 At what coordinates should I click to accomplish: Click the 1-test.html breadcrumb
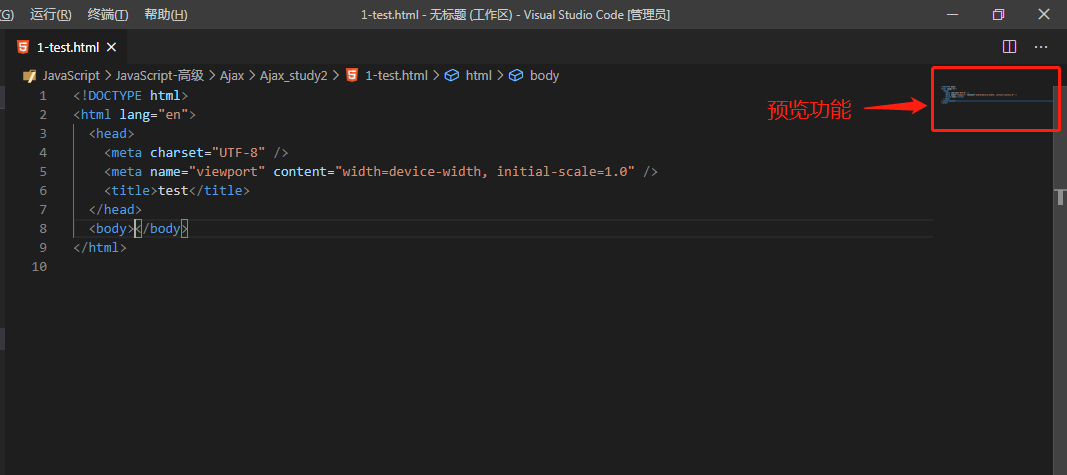tap(396, 76)
